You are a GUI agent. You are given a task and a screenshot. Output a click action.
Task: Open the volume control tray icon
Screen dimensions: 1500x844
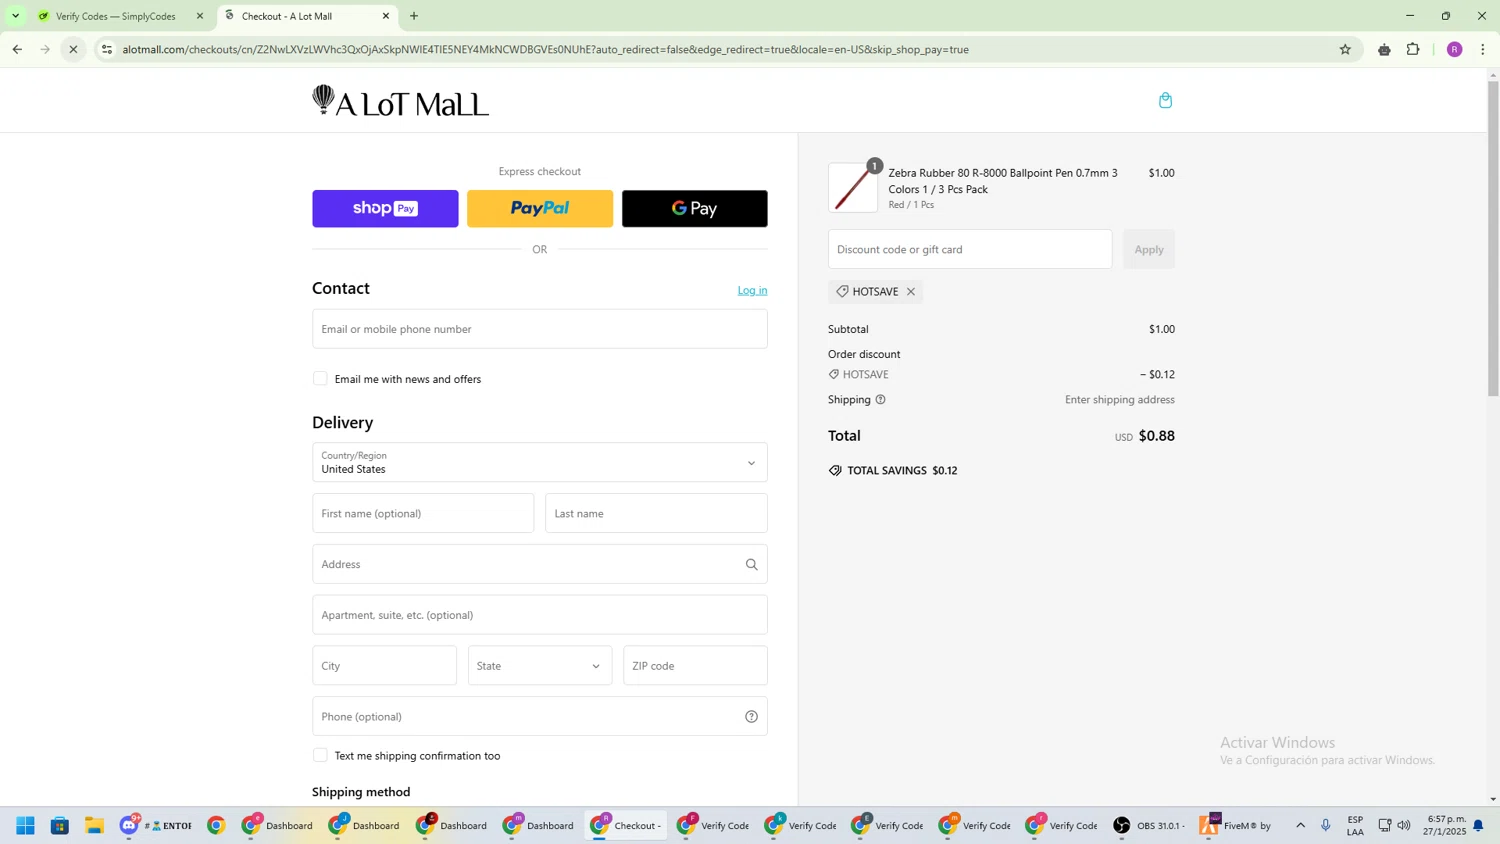tap(1404, 825)
